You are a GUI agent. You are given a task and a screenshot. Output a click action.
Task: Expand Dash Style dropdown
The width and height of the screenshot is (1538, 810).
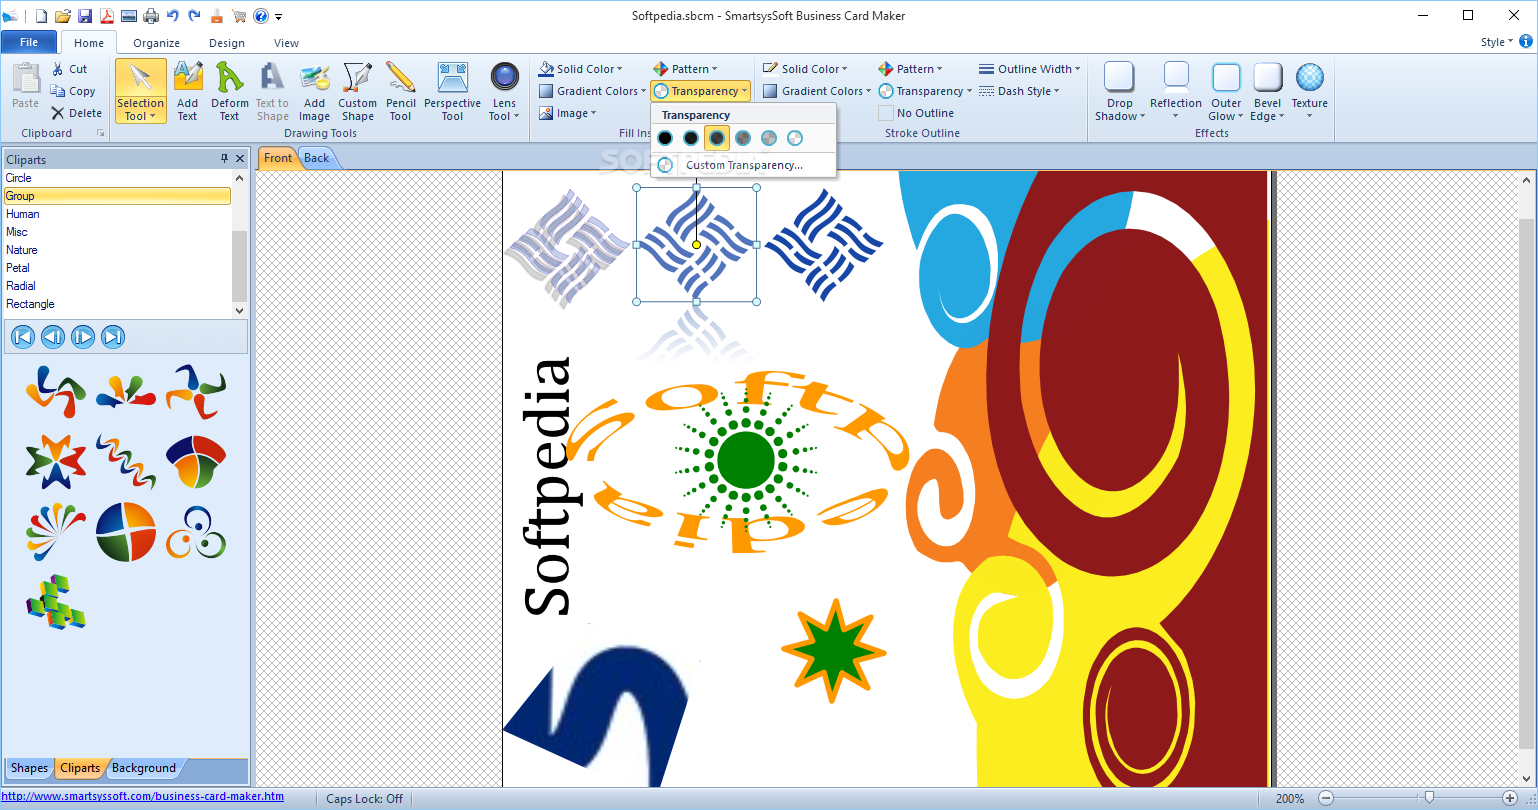(x=1019, y=91)
